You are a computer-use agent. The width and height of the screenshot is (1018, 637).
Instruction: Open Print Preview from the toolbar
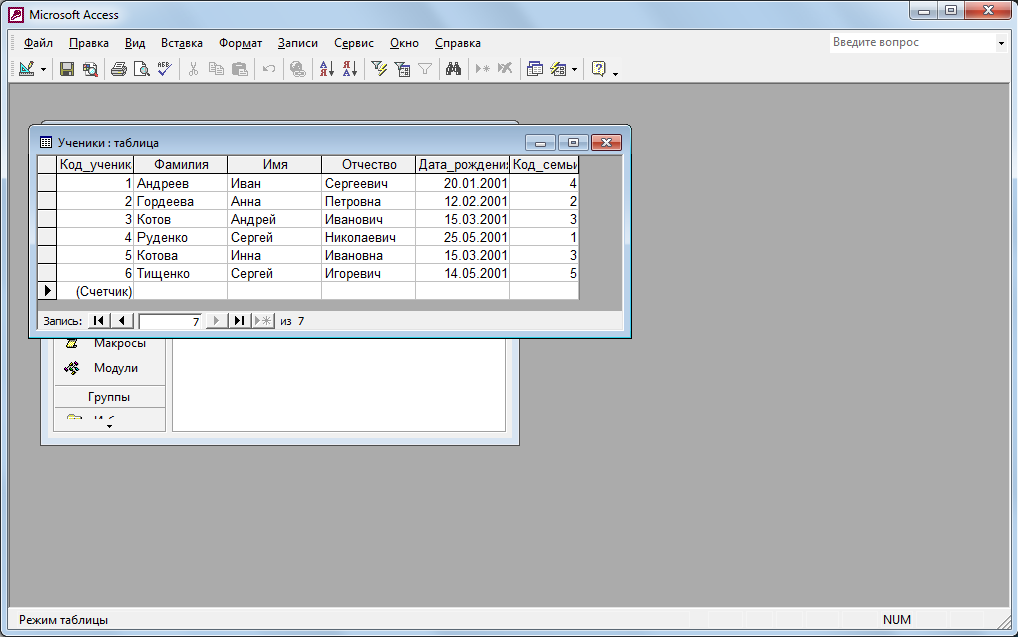click(141, 69)
